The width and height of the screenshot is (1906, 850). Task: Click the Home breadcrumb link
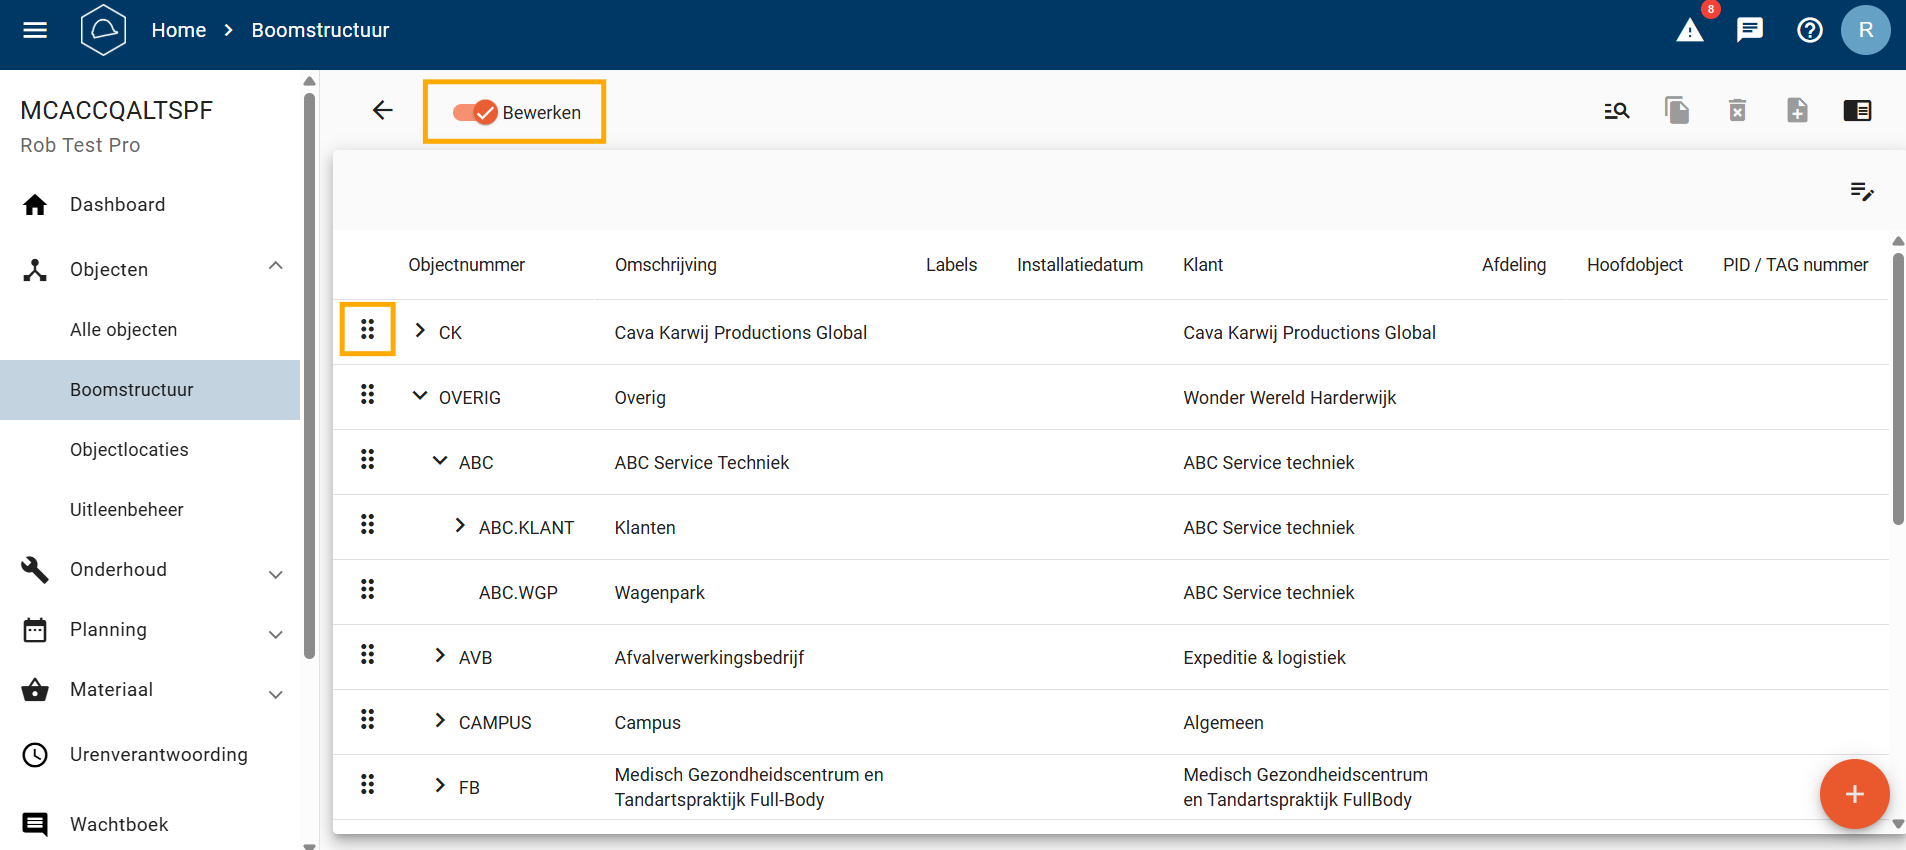point(178,30)
